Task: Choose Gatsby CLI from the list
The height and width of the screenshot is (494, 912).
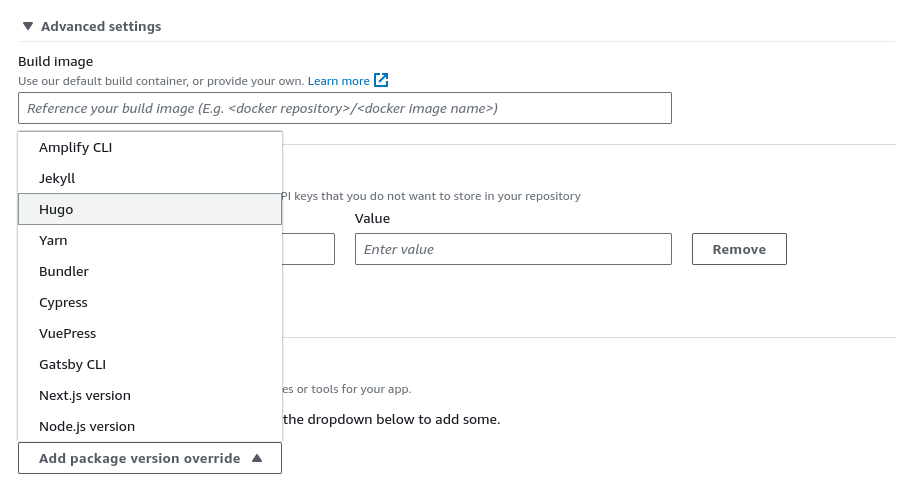Action: (x=150, y=365)
